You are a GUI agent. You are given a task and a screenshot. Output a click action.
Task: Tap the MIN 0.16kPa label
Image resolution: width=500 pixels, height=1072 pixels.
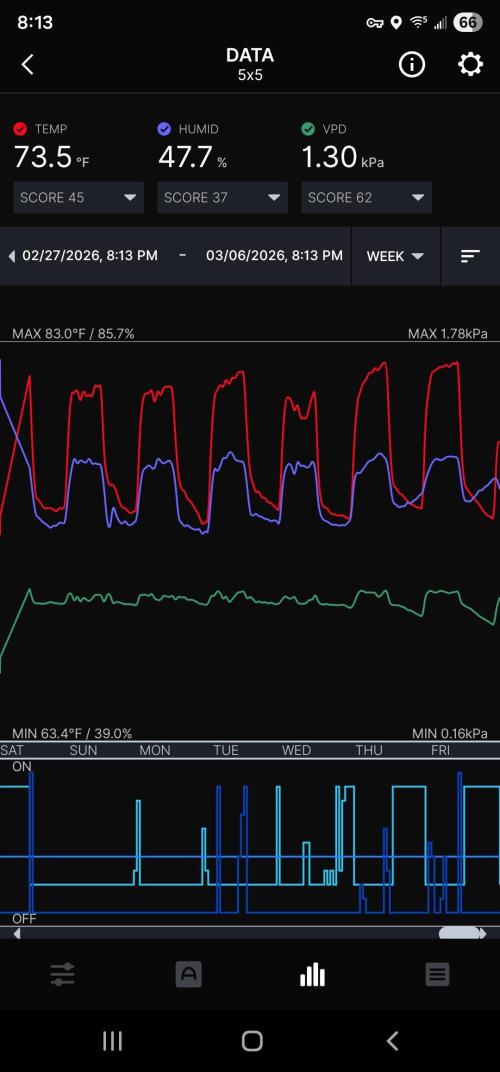(450, 734)
